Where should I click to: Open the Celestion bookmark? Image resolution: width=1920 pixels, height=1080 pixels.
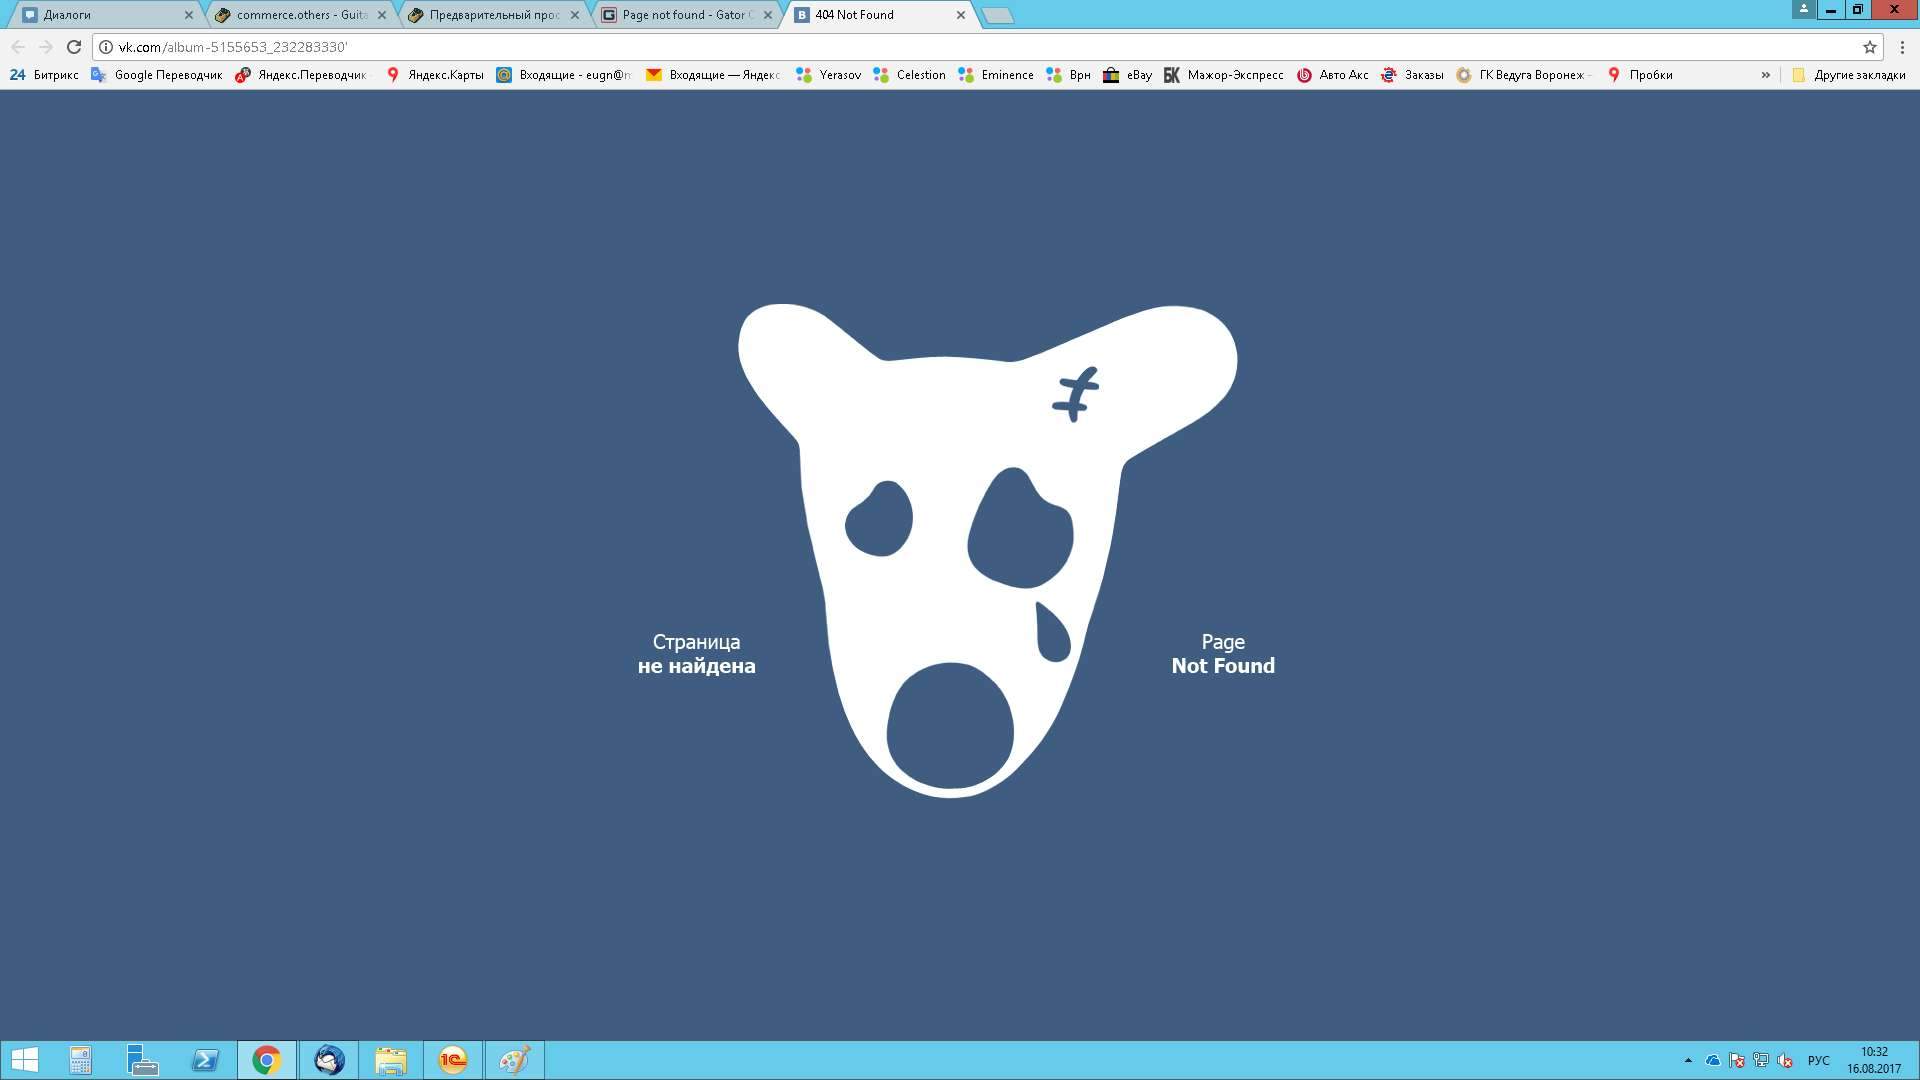(909, 75)
